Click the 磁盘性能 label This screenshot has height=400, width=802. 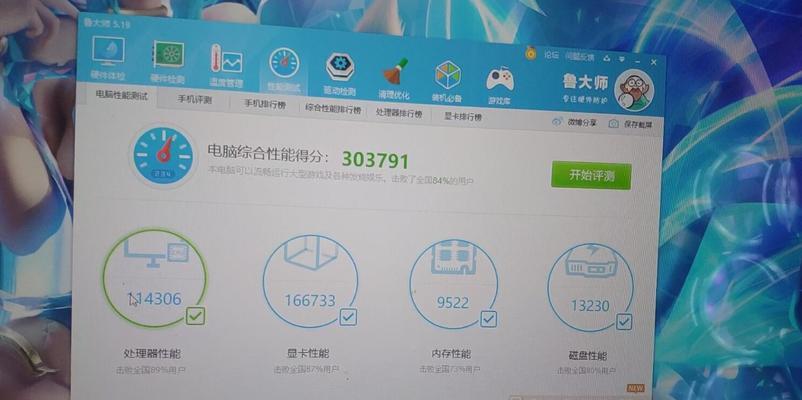588,356
